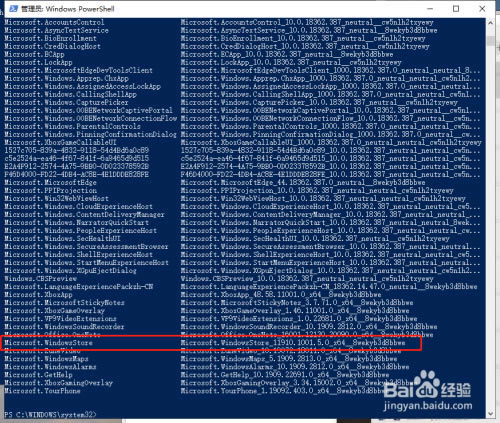The image size is (500, 423).
Task: Click the vertical scrollbar thumb
Action: click(490, 41)
